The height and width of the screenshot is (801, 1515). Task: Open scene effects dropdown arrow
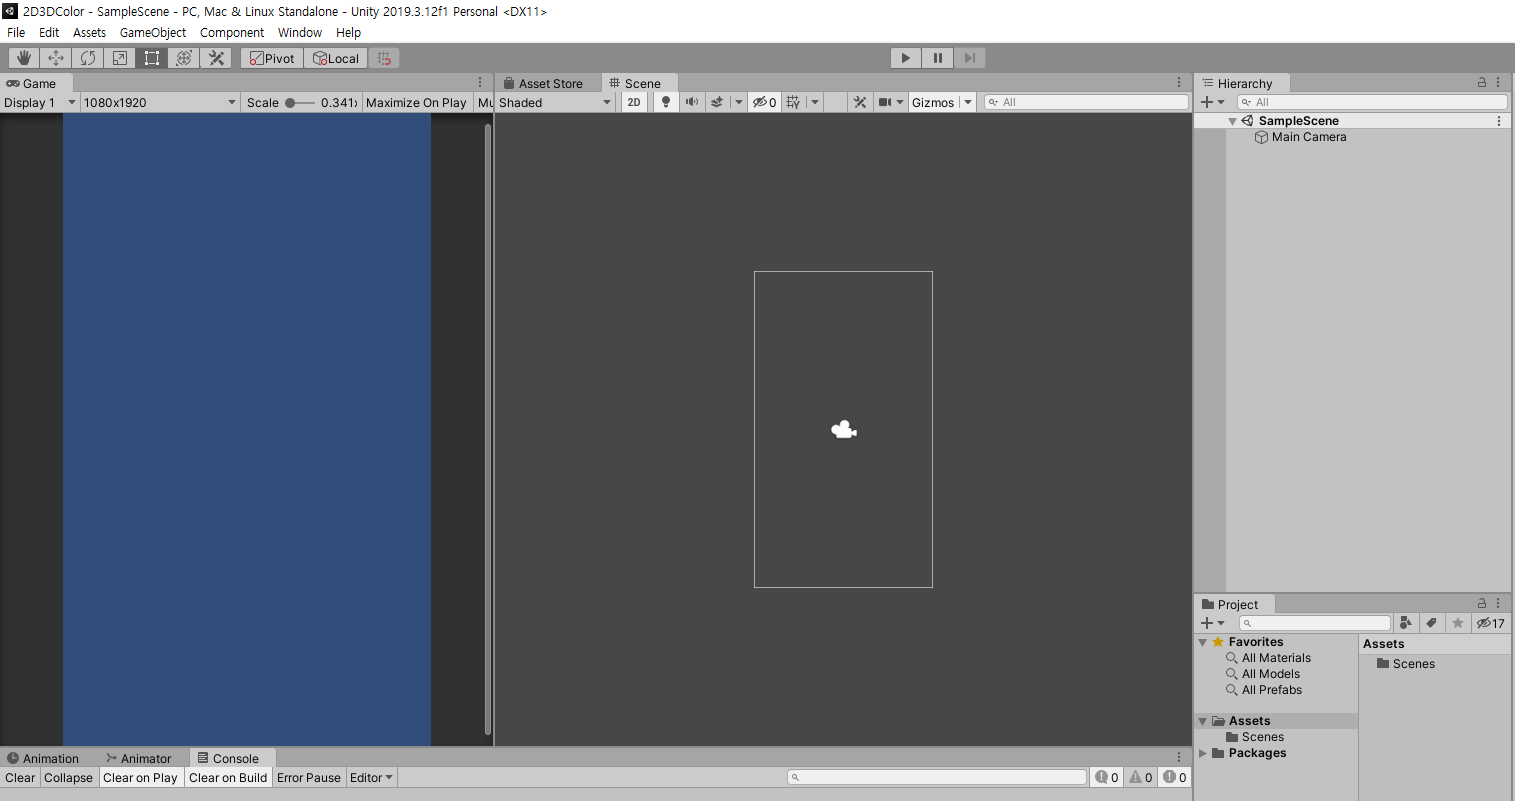coord(739,102)
